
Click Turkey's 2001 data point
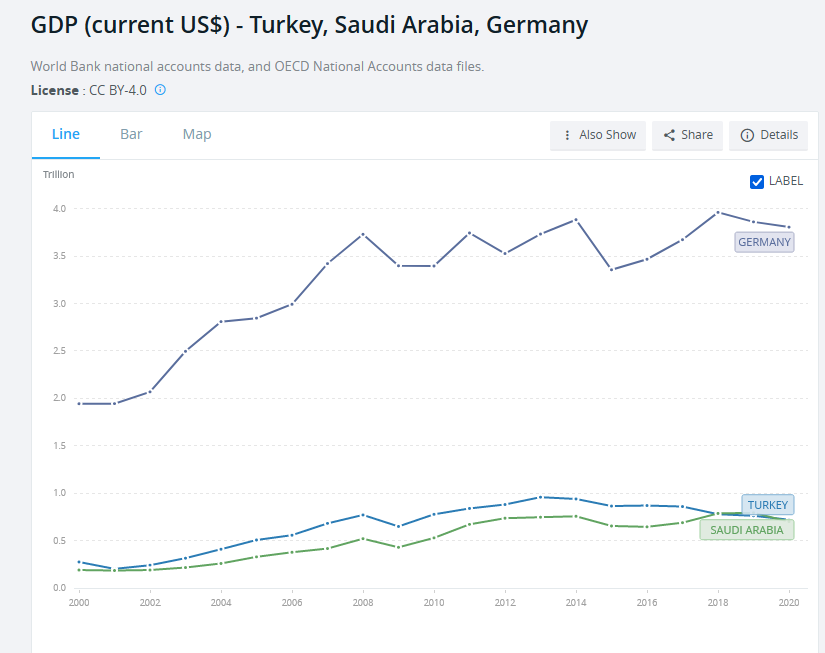[115, 569]
